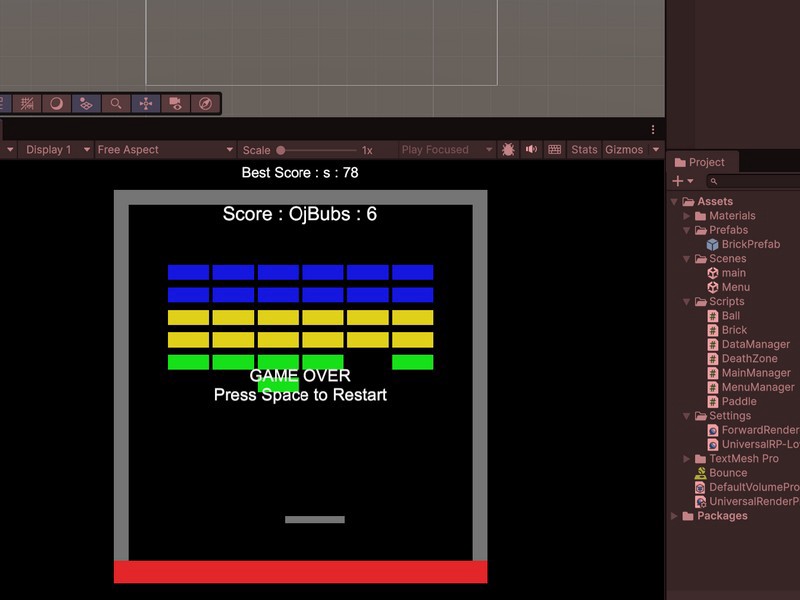The image size is (800, 600).
Task: Click the bug icon in Game view toolbar
Action: [x=508, y=150]
